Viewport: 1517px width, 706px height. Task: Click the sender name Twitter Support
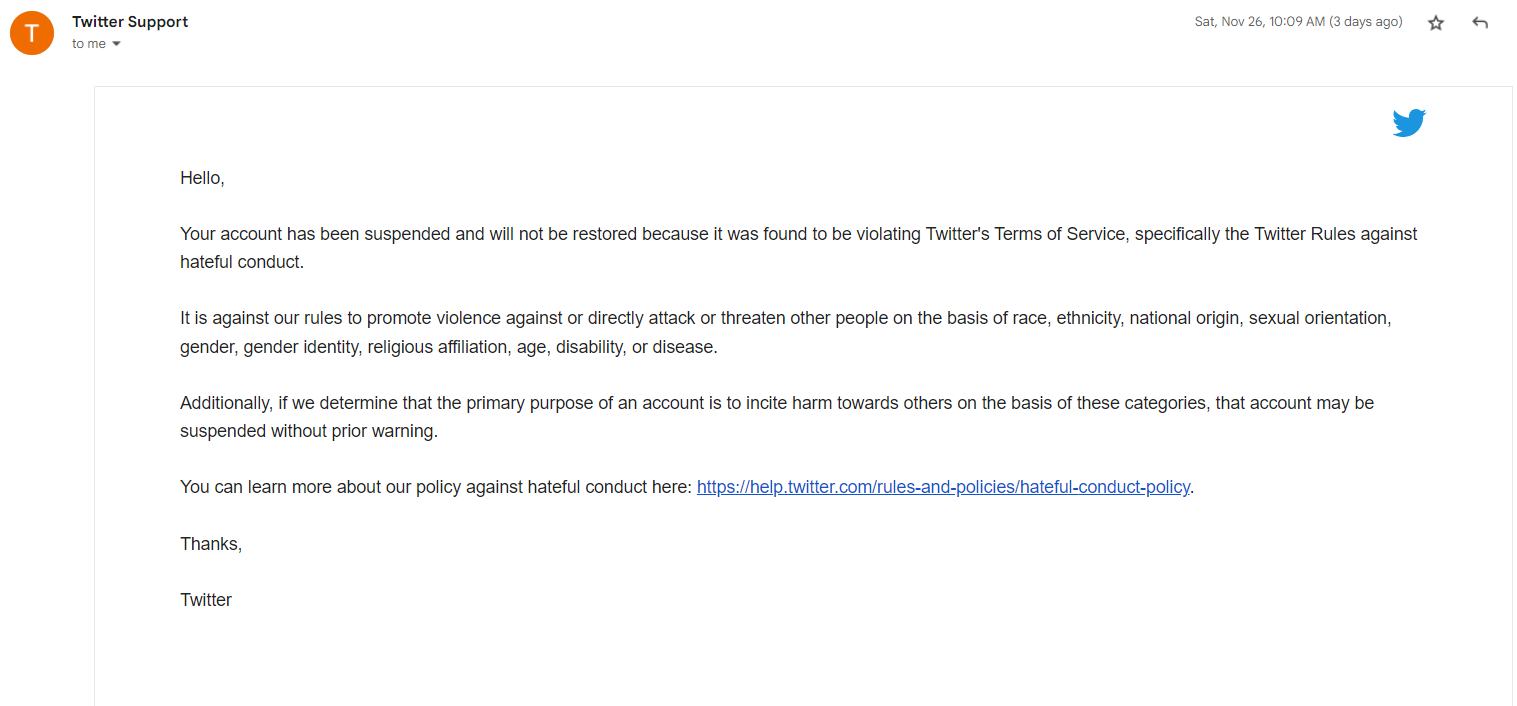coord(130,21)
